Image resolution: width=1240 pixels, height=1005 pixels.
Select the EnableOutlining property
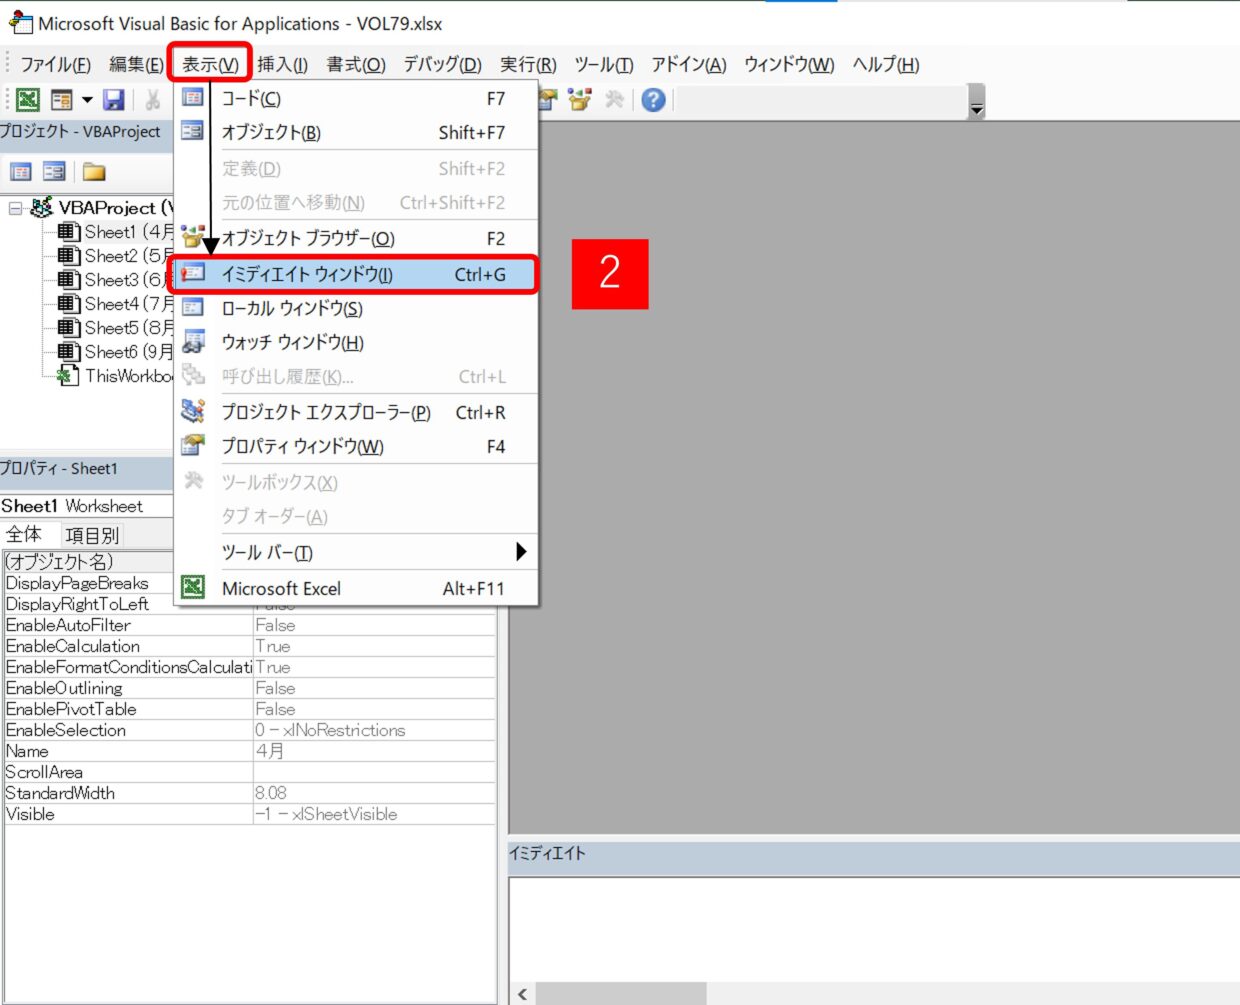[x=128, y=688]
